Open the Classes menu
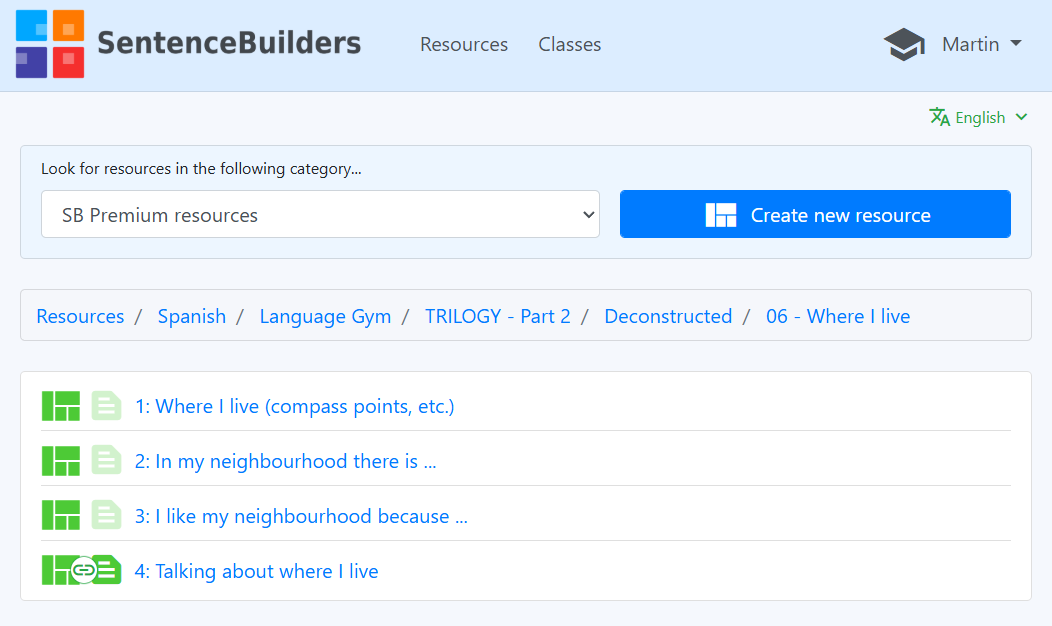This screenshot has width=1052, height=626. 569,44
